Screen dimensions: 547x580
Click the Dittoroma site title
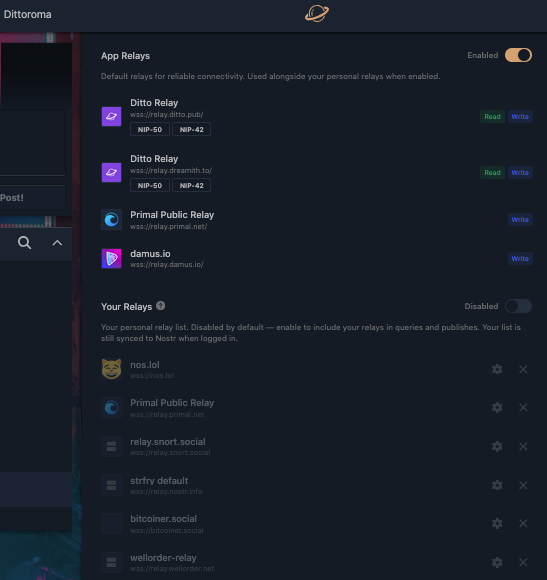point(27,14)
